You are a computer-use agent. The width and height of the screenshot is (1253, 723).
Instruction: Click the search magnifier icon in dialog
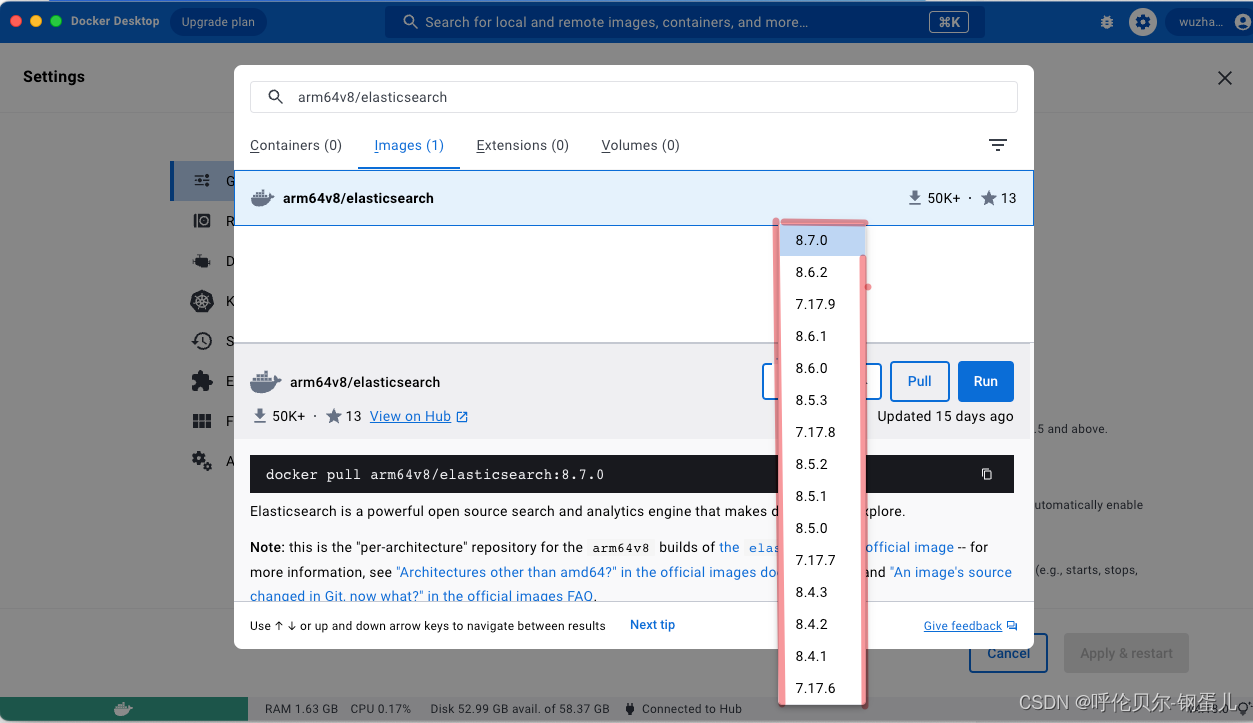click(x=276, y=97)
